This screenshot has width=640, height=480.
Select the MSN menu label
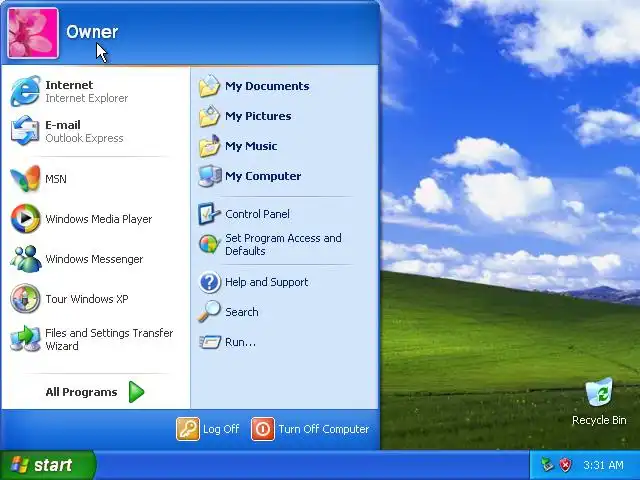pyautogui.click(x=56, y=179)
